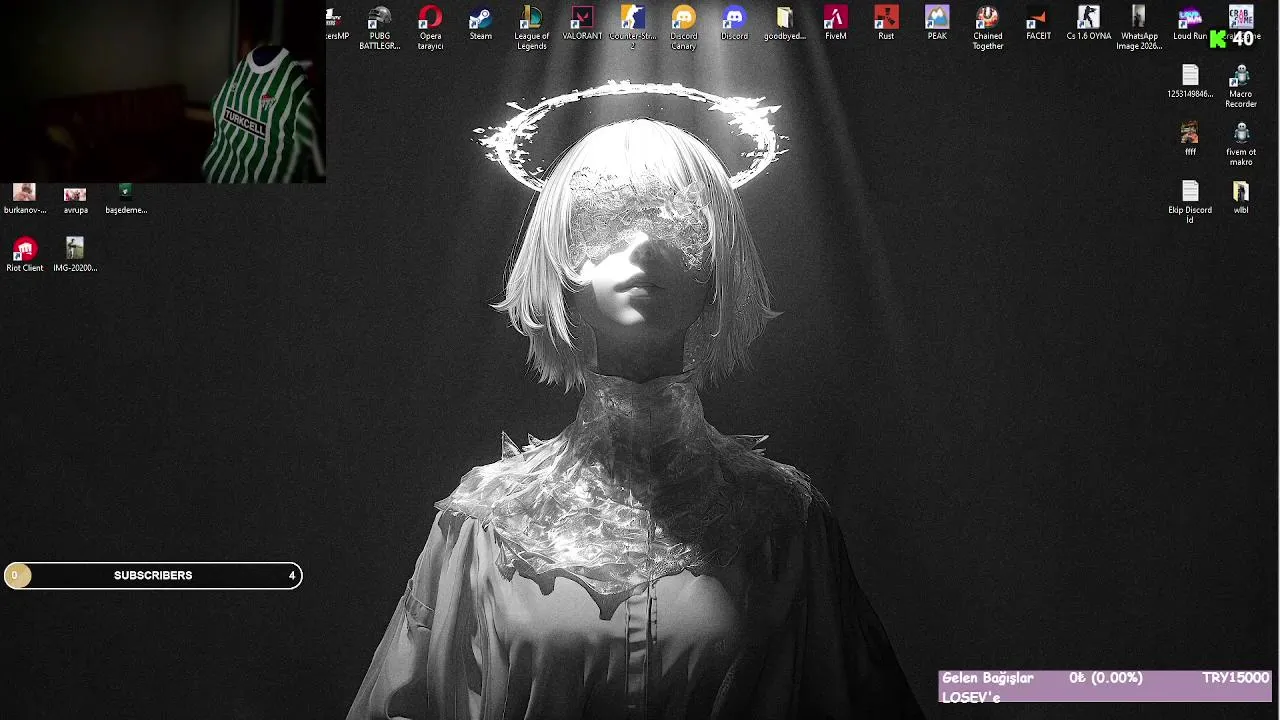Image resolution: width=1280 pixels, height=720 pixels.
Task: Launch the FiveM desktop shortcut
Action: point(835,23)
